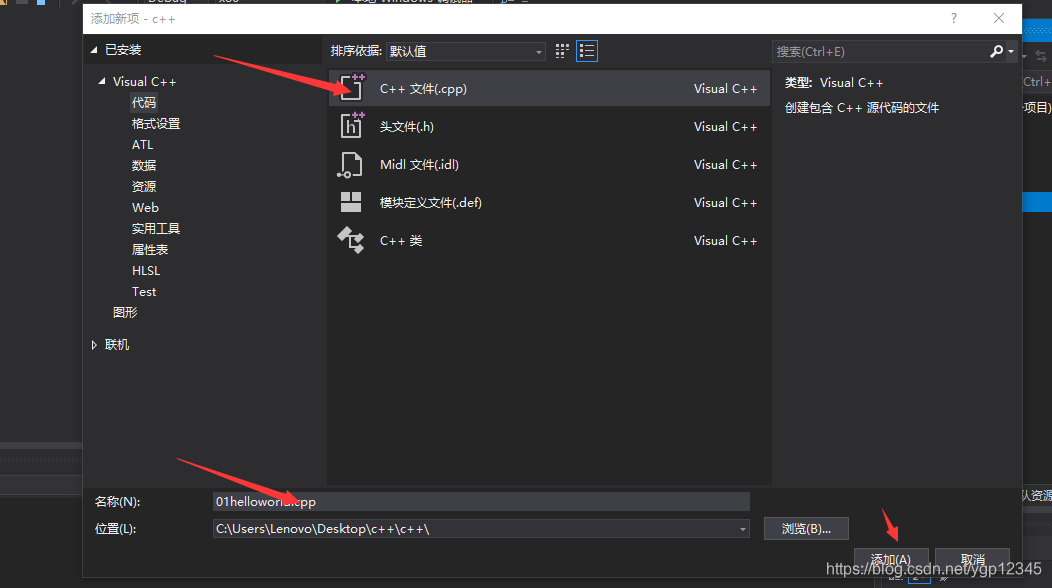Switch to list detail view
Screen dimensions: 1052x588
coord(587,51)
